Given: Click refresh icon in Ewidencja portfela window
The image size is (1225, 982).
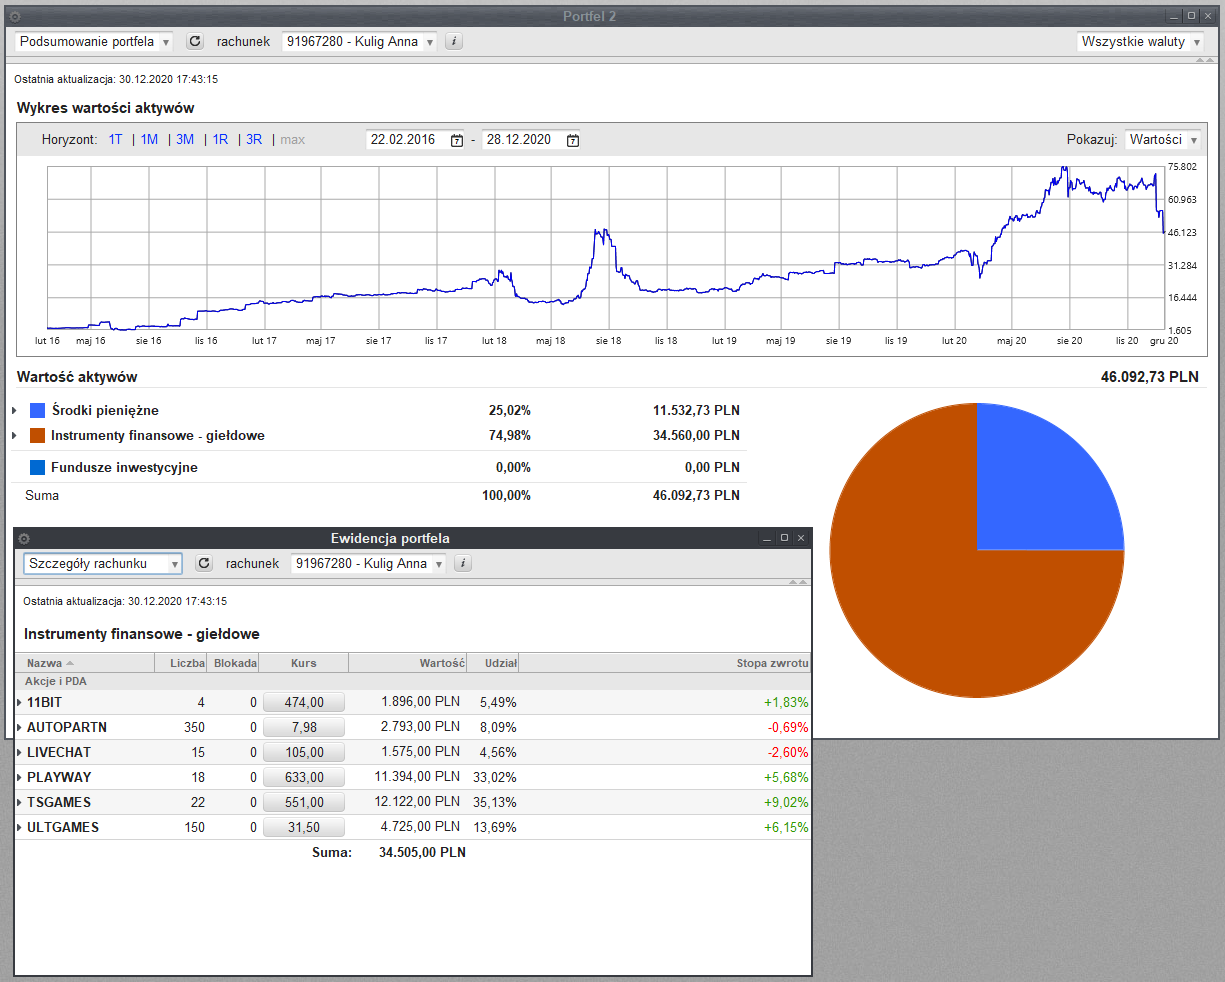Looking at the screenshot, I should click(204, 563).
